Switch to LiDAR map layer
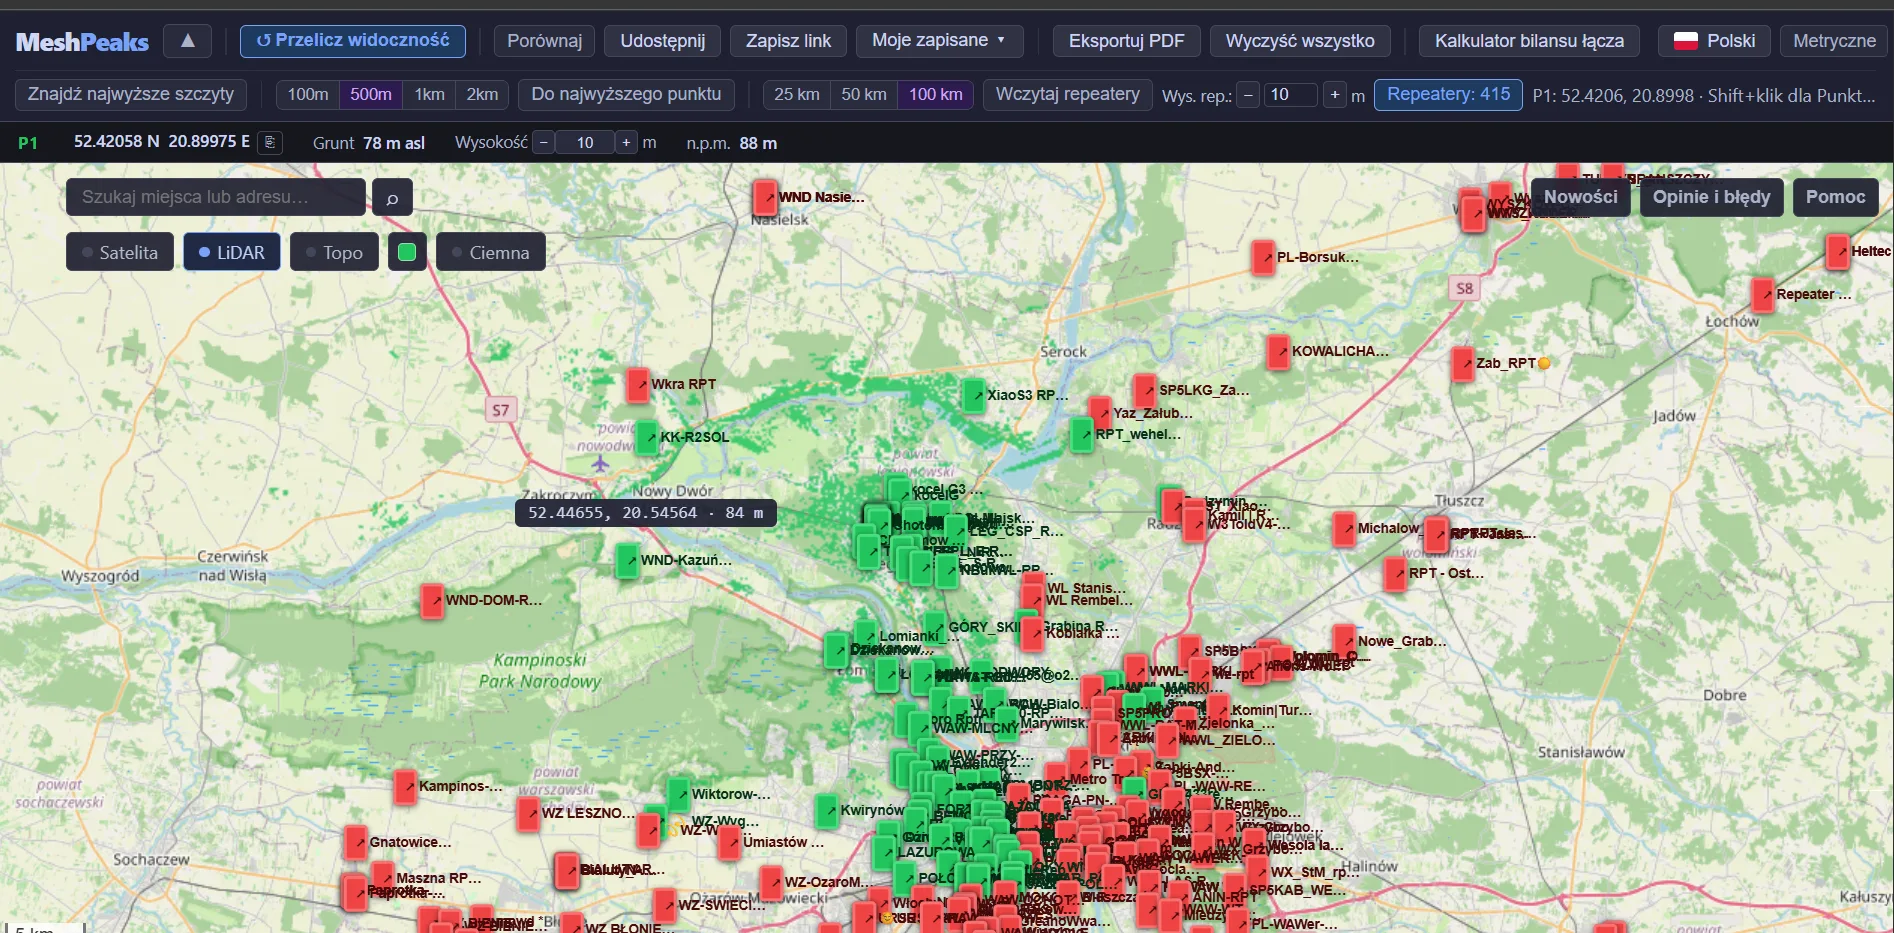1894x933 pixels. 232,252
